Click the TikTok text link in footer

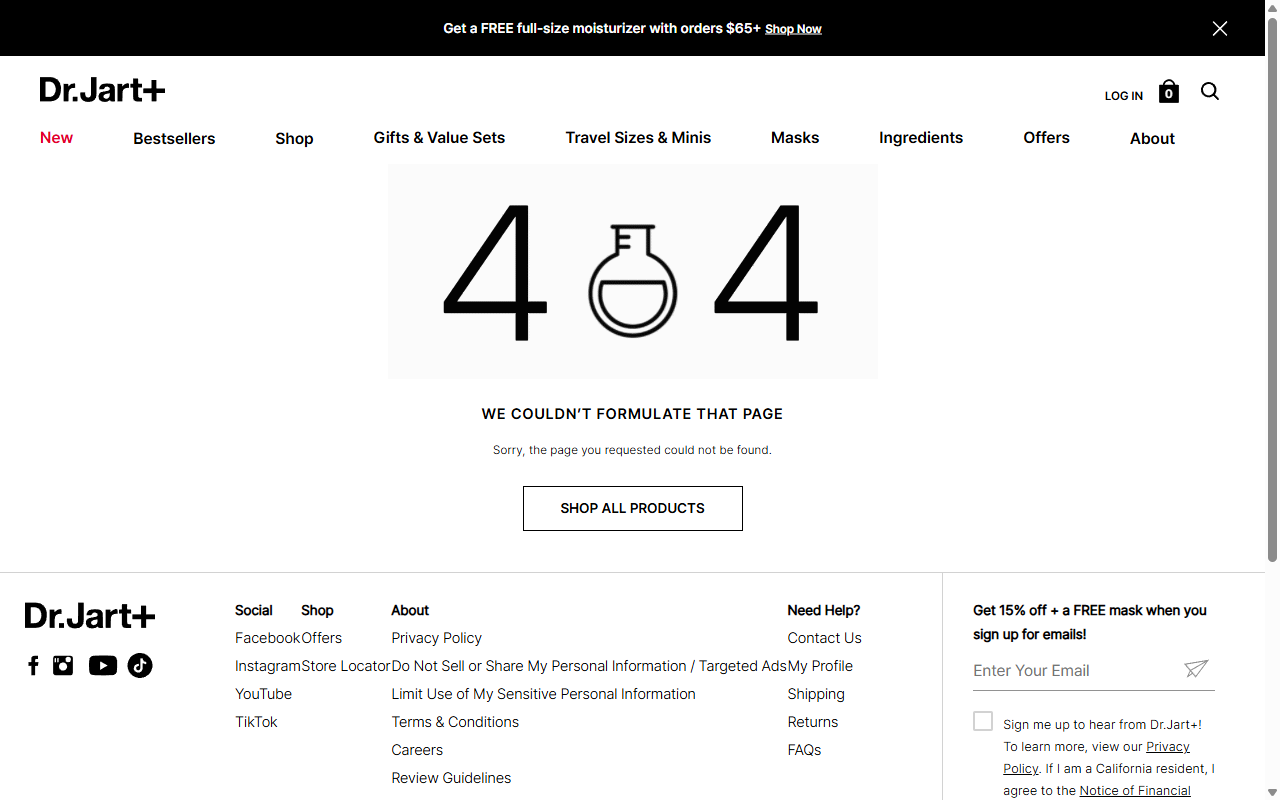click(256, 722)
